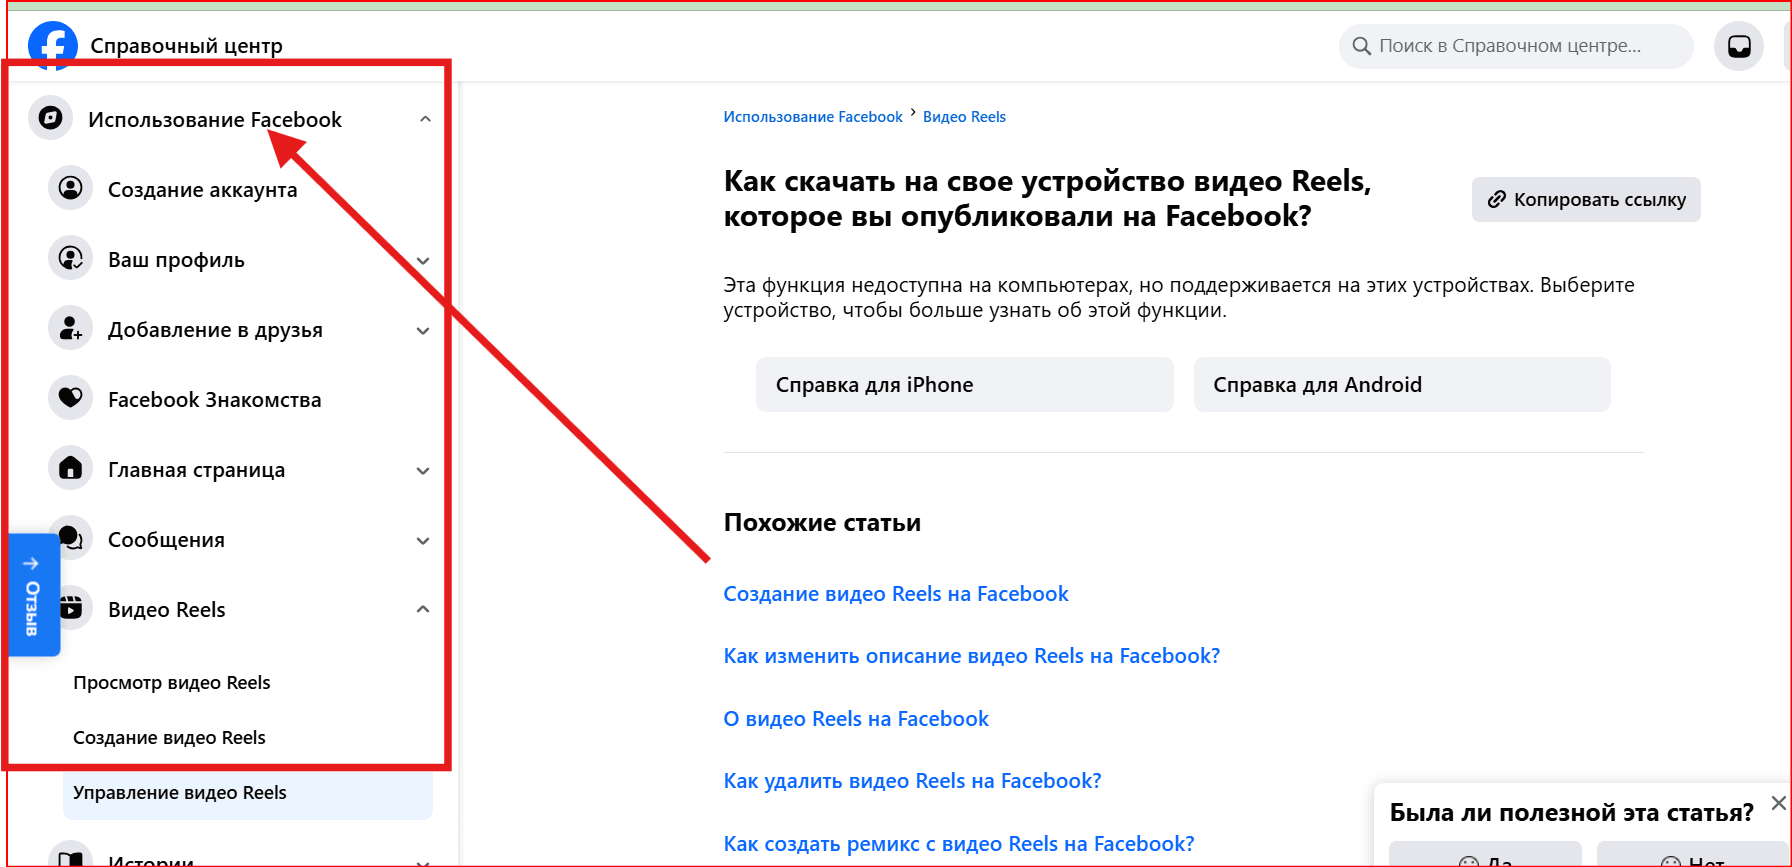The height and width of the screenshot is (867, 1792).
Task: Close the article feedback popup
Action: tap(1778, 803)
